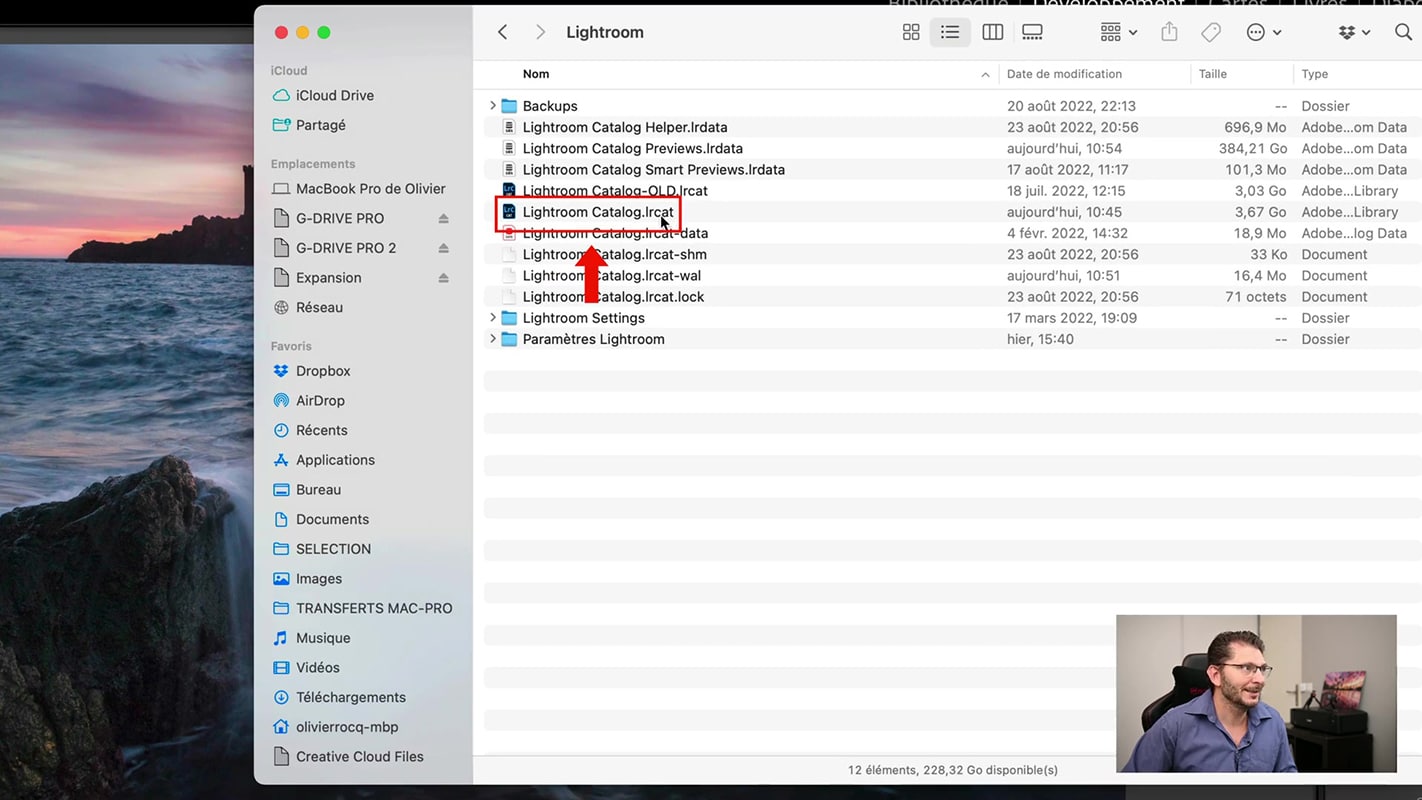Go forward with the Finder forward arrow
The image size is (1422, 800).
540,32
